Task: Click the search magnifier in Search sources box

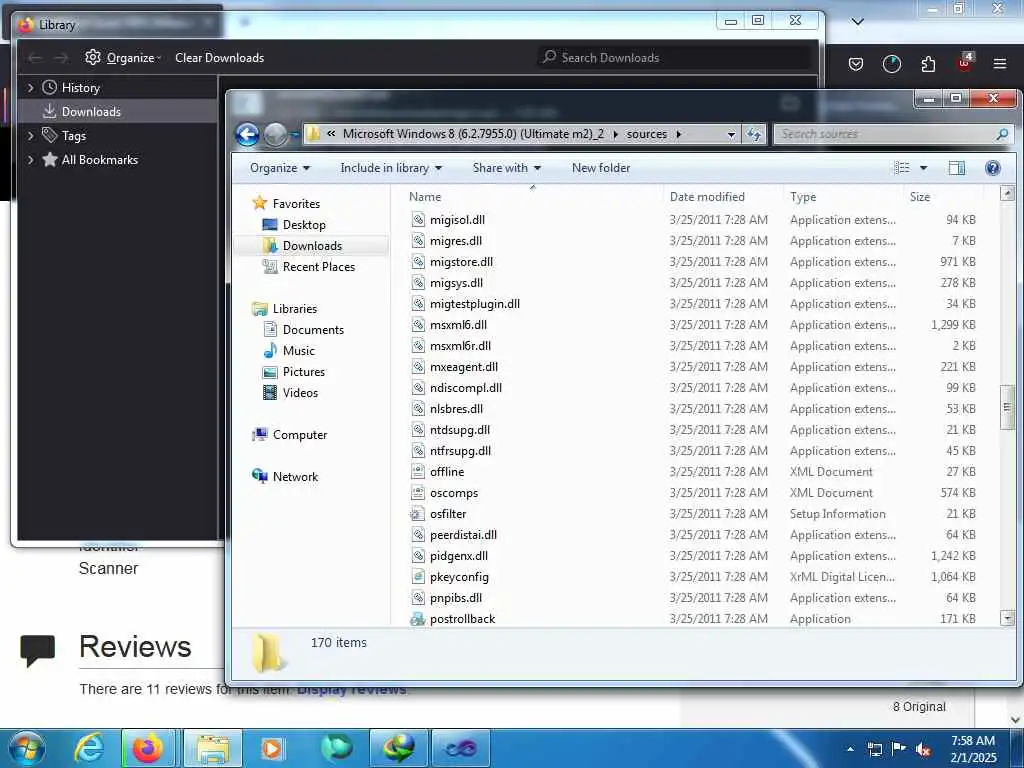Action: [1002, 134]
